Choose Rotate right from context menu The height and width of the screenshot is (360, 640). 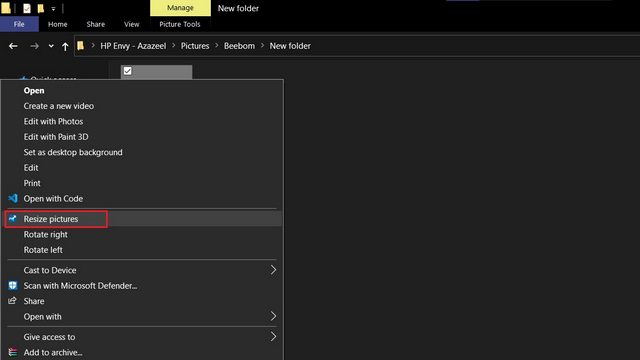46,234
